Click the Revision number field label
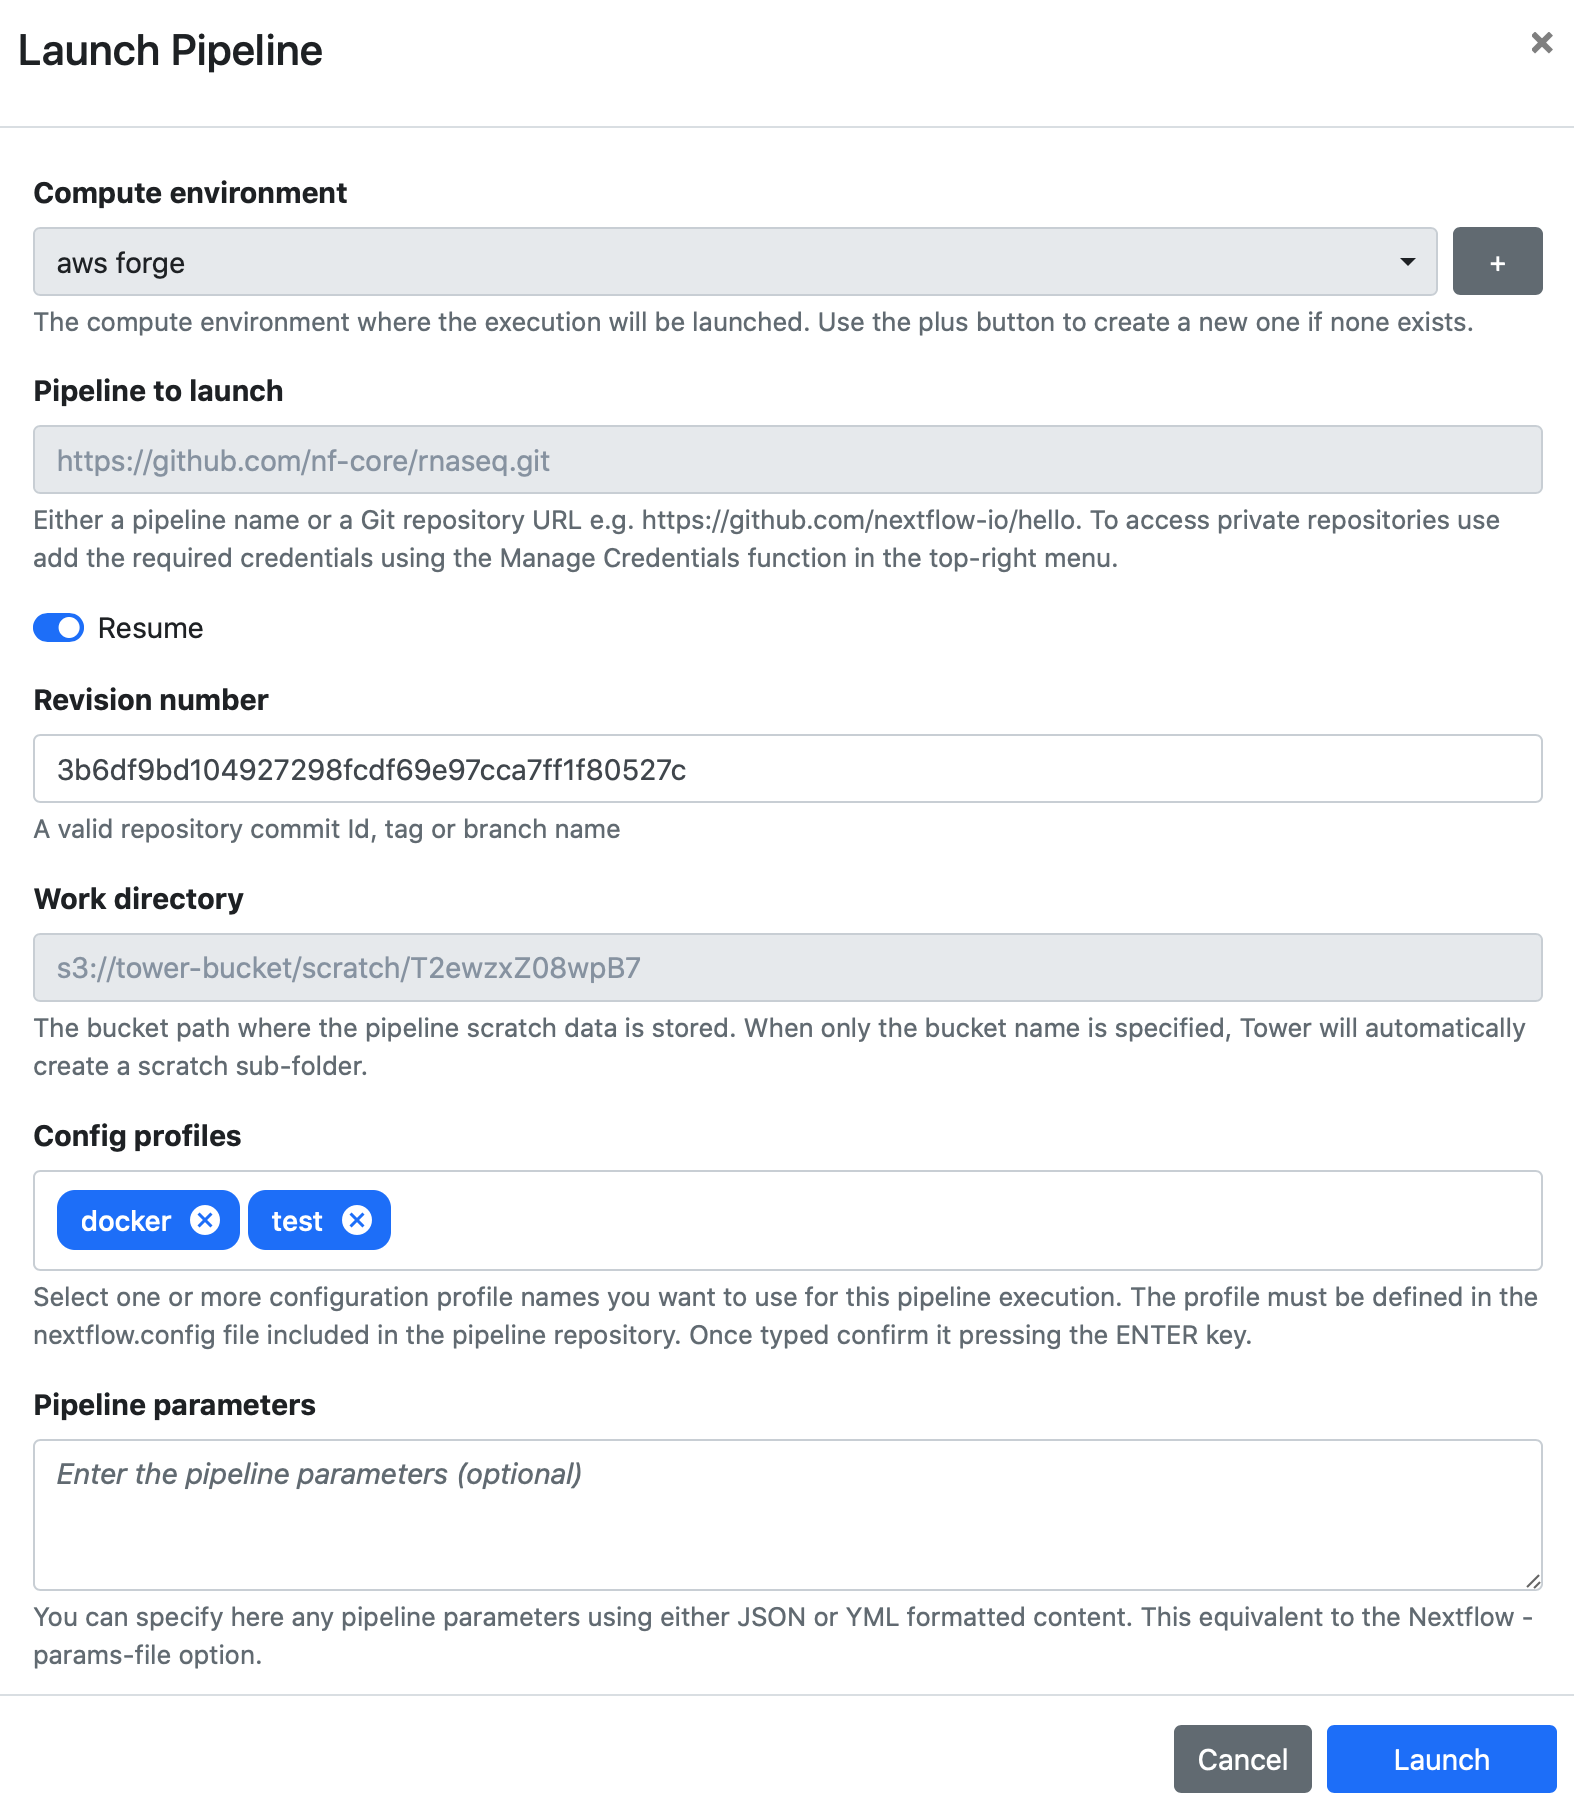 pyautogui.click(x=151, y=700)
